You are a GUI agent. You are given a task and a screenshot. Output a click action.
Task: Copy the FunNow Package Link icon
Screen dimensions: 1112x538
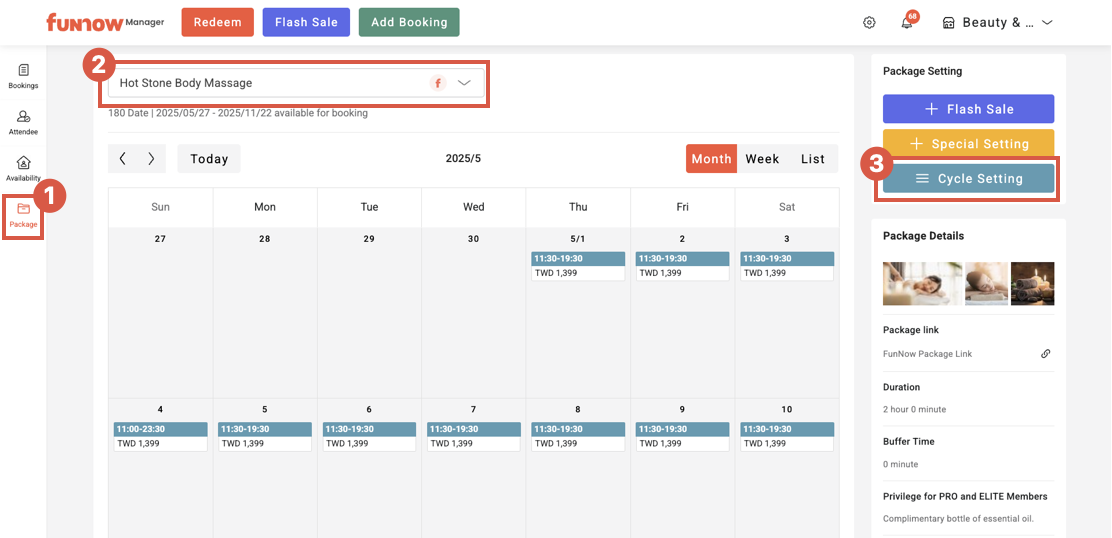point(1045,354)
